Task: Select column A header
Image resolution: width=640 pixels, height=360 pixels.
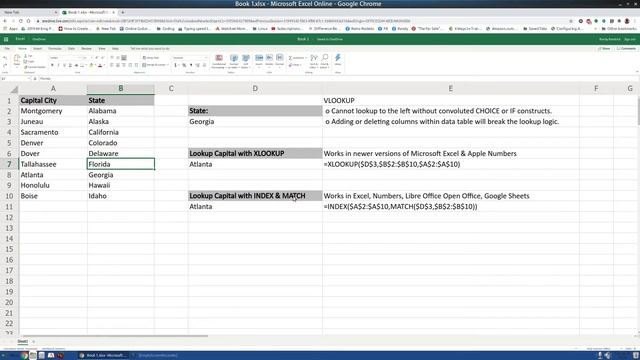Action: [53, 89]
